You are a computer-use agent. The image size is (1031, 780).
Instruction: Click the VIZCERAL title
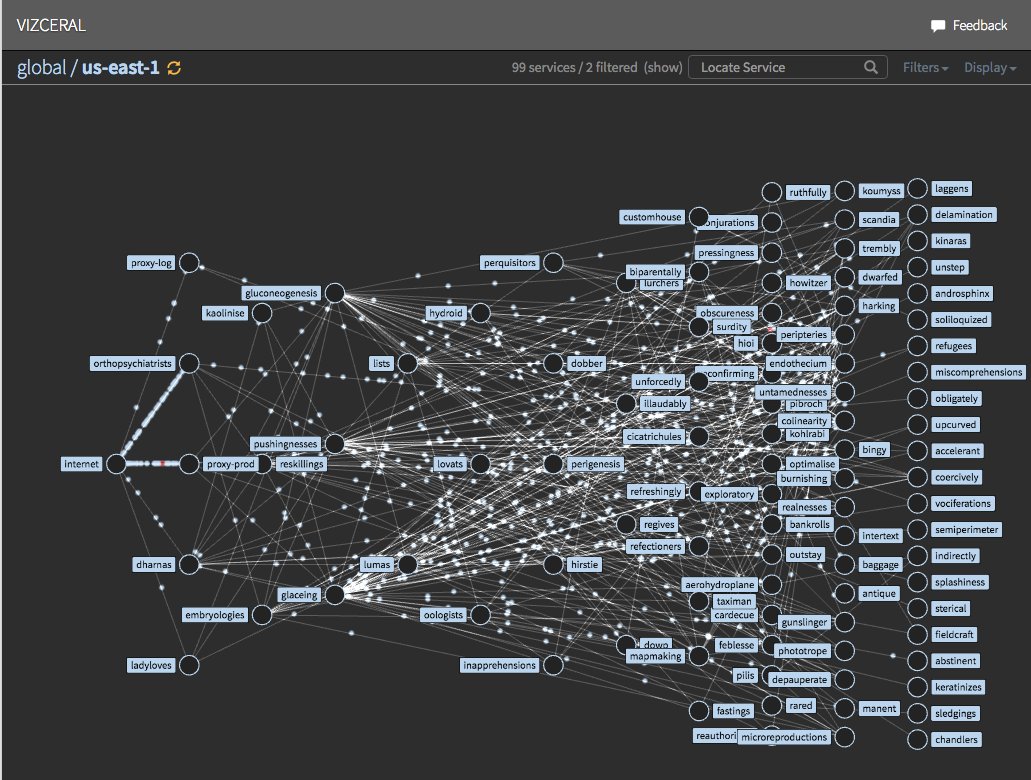(51, 26)
